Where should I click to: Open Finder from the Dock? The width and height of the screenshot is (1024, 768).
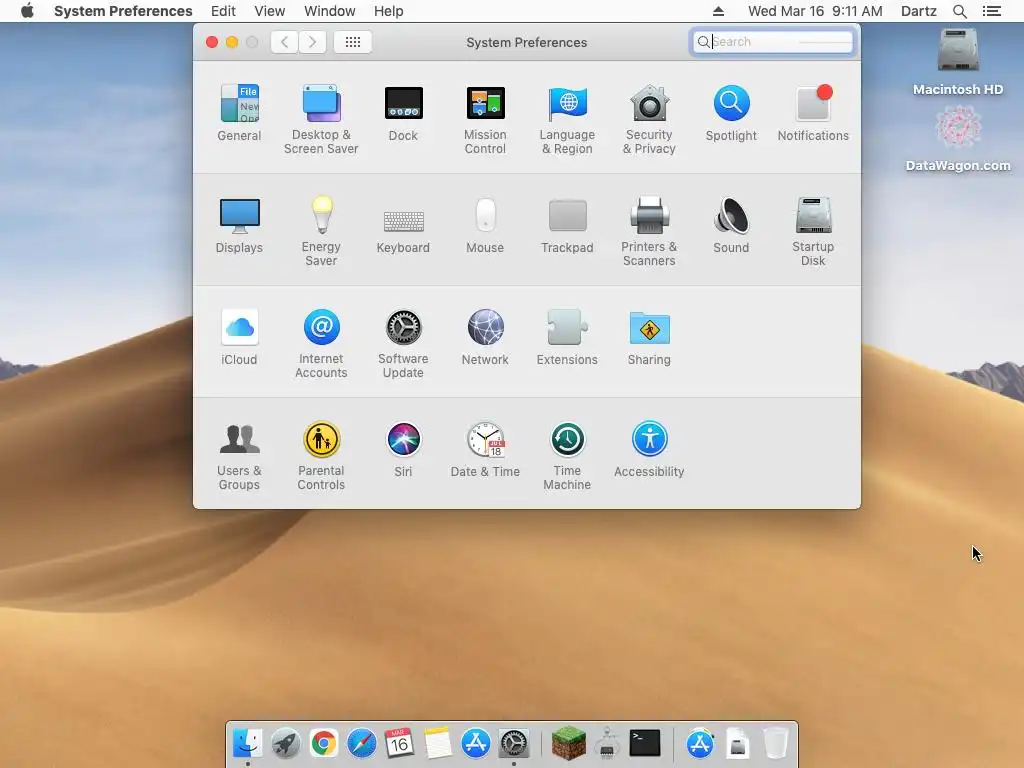(248, 743)
